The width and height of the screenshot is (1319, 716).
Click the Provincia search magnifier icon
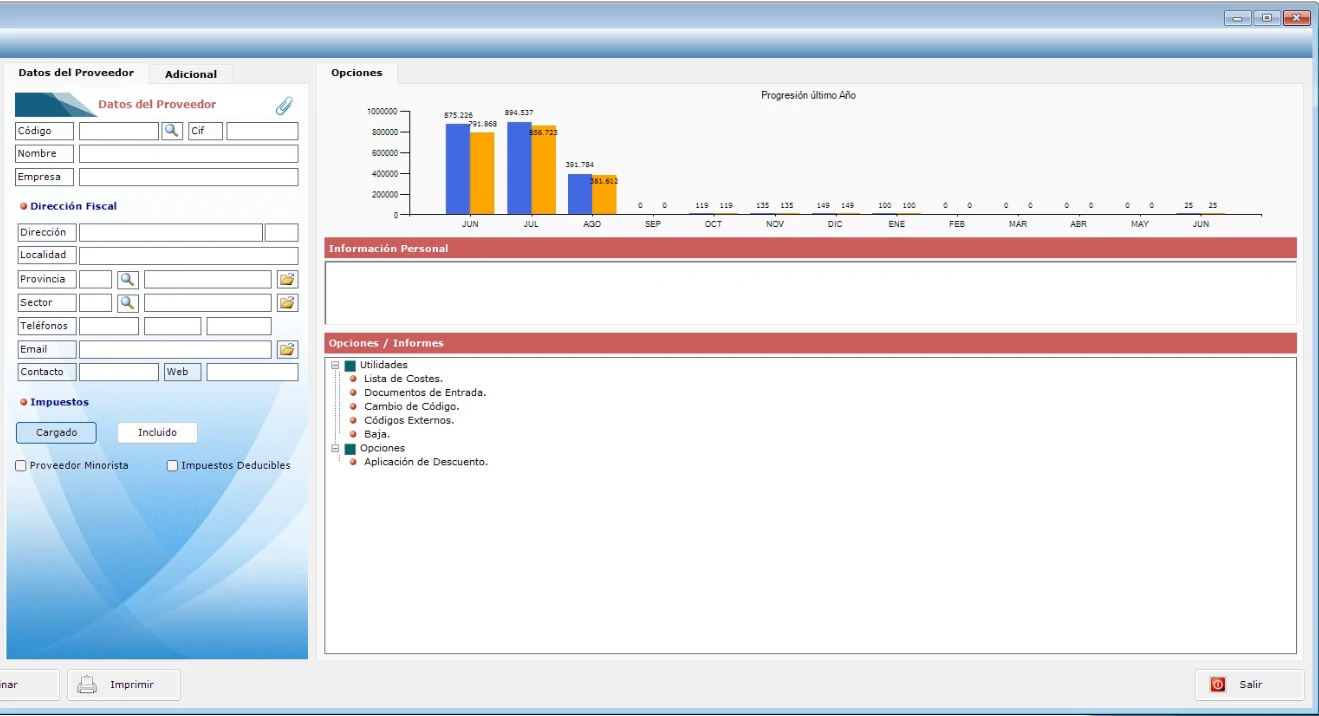click(127, 279)
